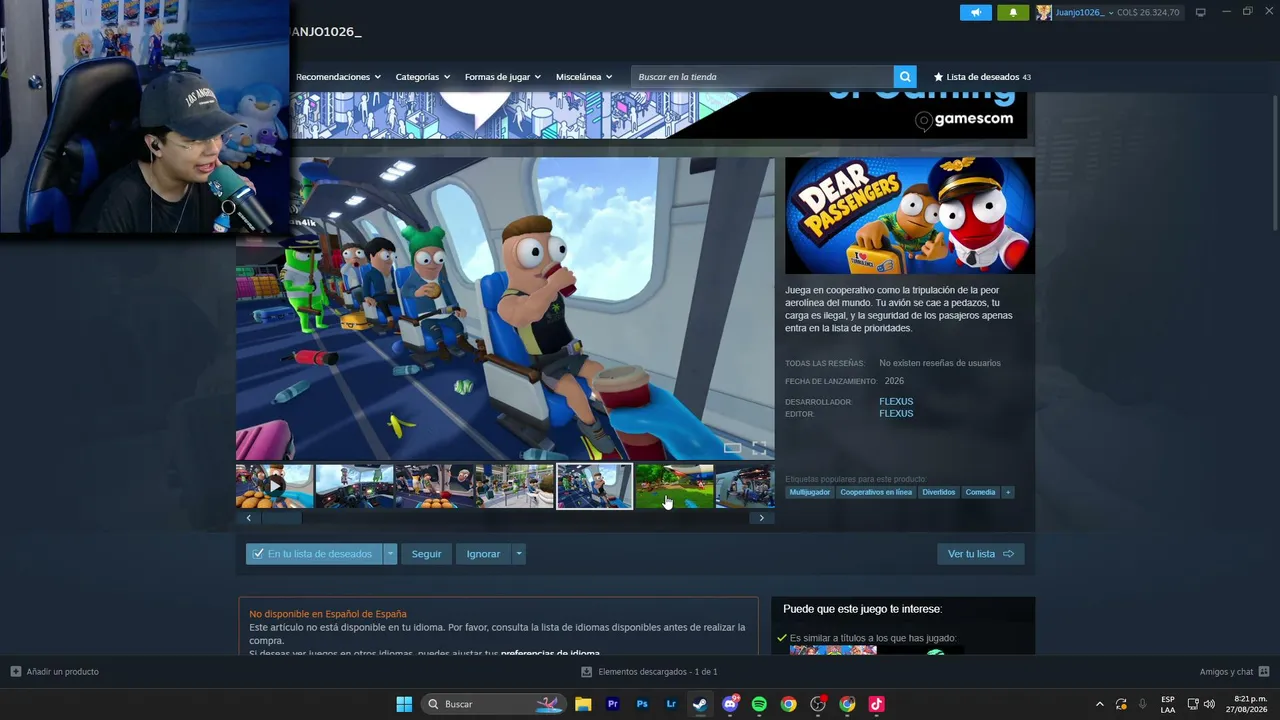Image resolution: width=1280 pixels, height=720 pixels.
Task: Click the Ver tu lista button
Action: (981, 554)
